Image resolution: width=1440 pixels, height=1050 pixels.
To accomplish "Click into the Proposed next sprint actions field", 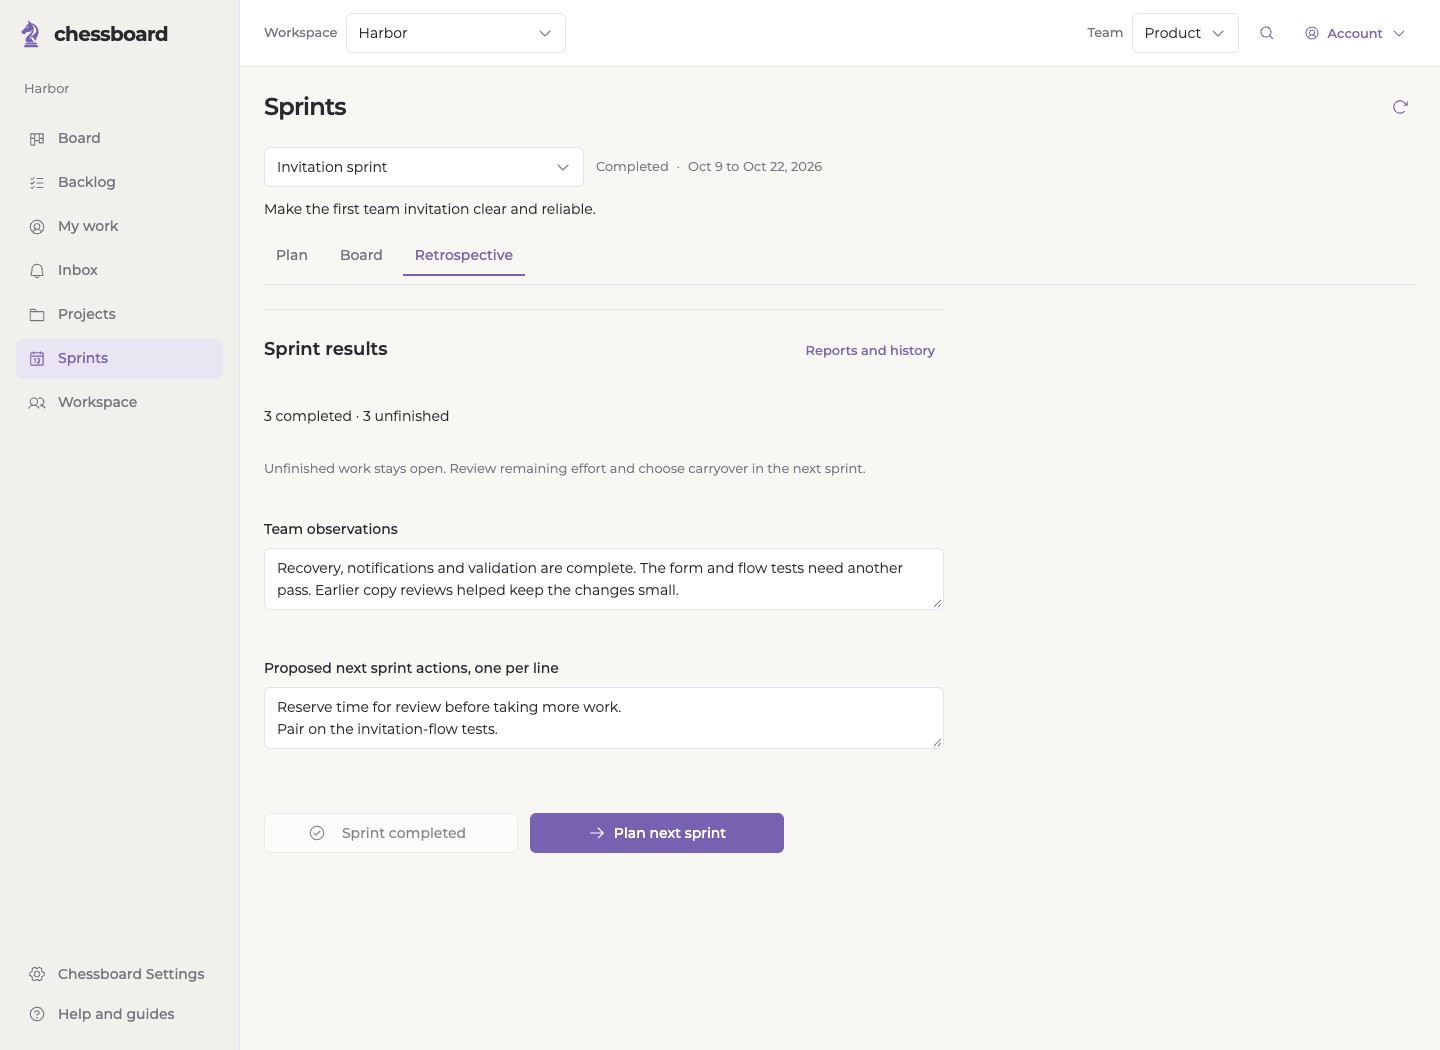I will point(604,718).
